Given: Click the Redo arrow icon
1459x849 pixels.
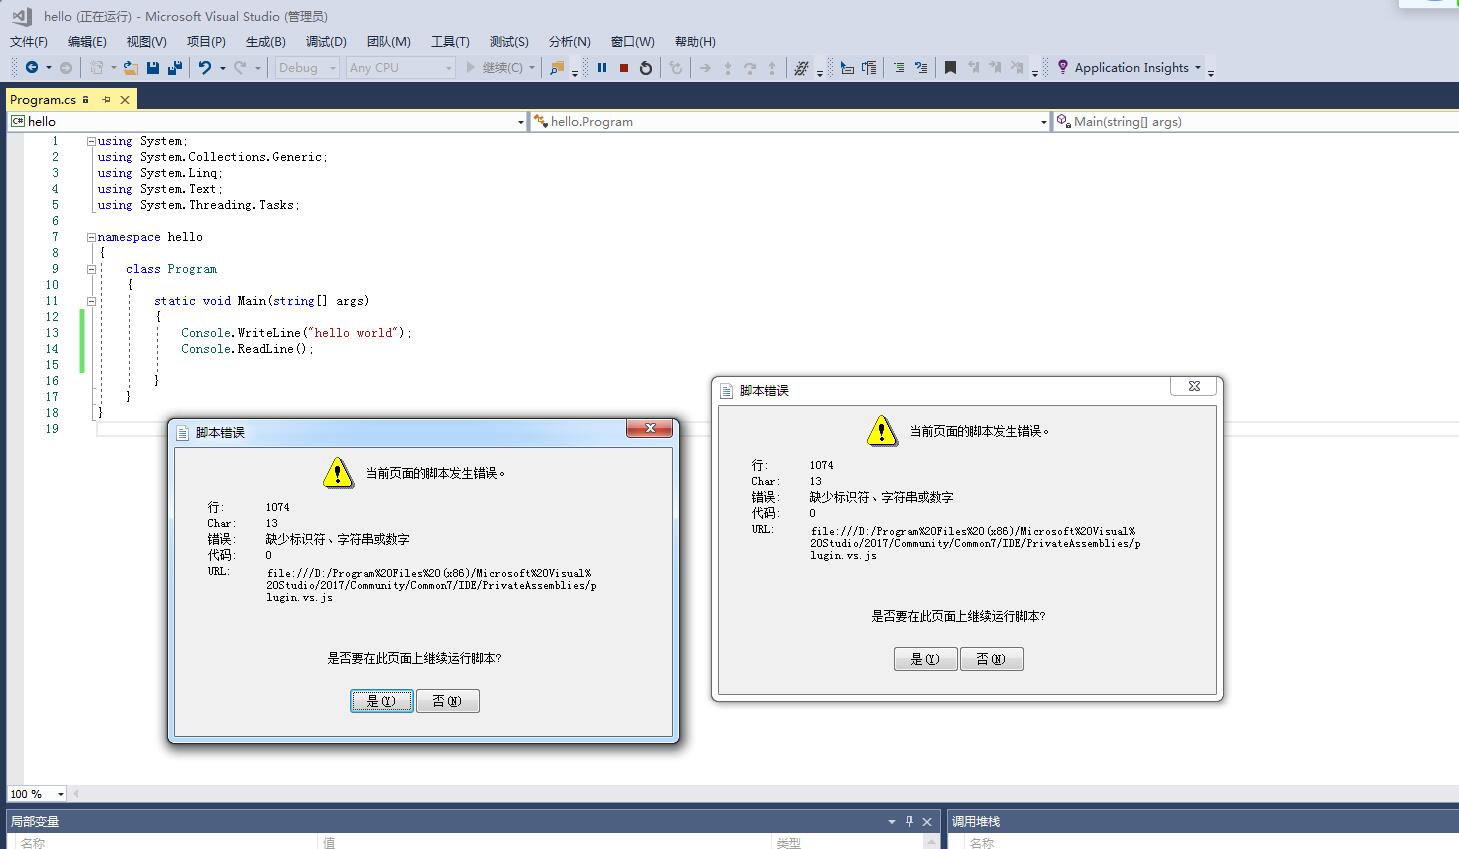Looking at the screenshot, I should pyautogui.click(x=240, y=68).
